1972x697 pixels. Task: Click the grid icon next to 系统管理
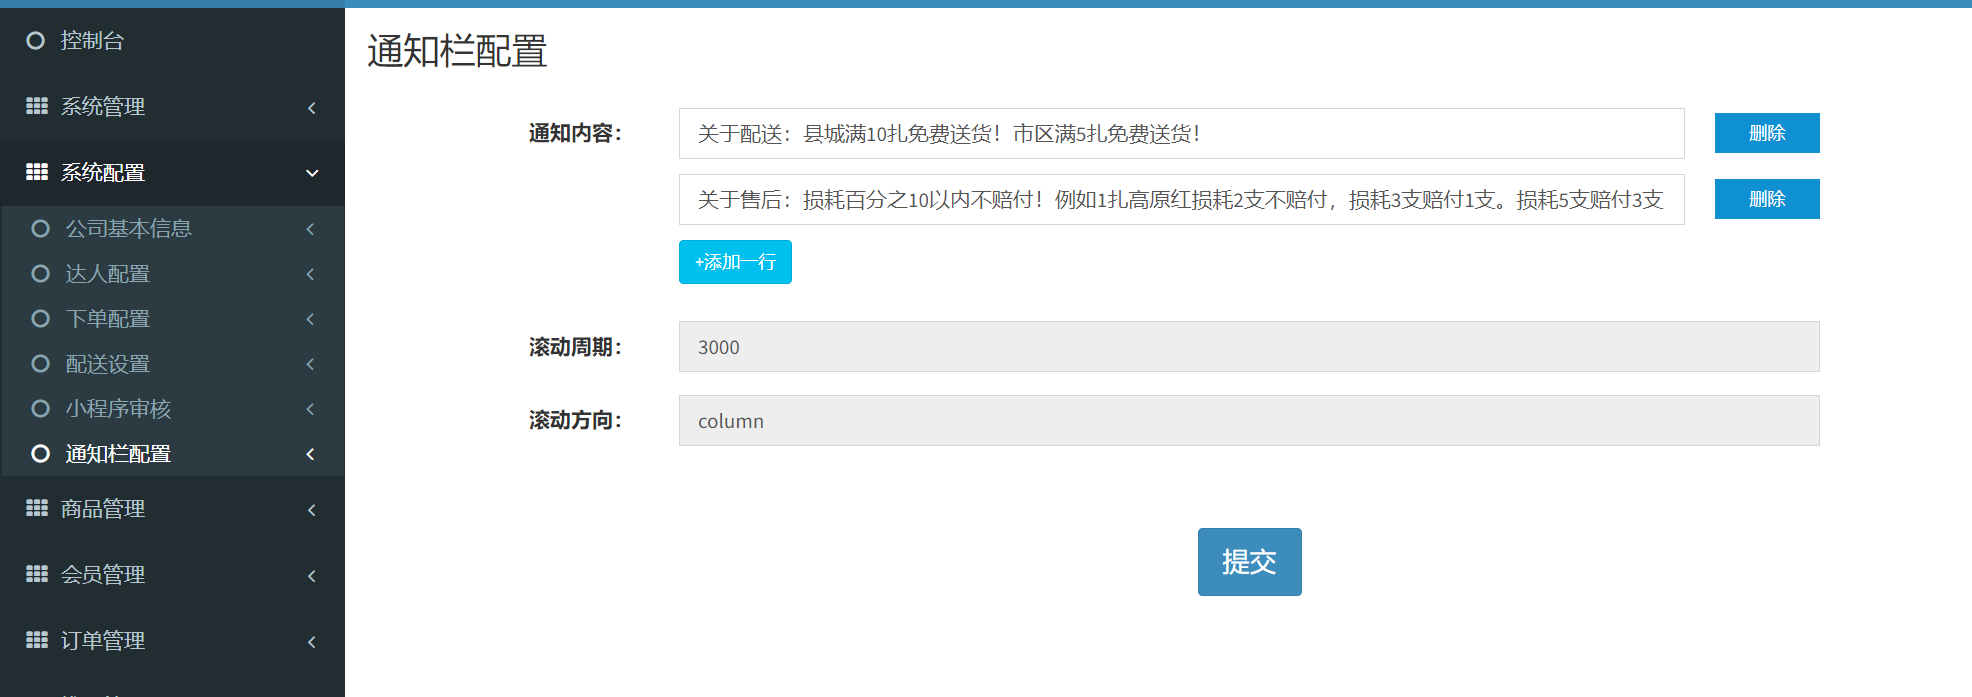[37, 106]
